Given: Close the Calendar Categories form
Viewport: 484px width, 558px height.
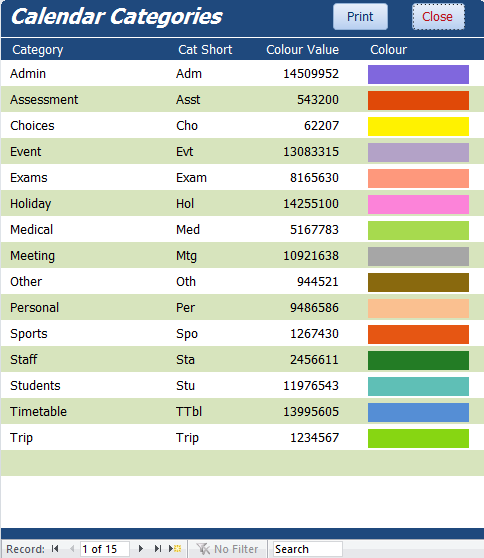Looking at the screenshot, I should click(438, 17).
